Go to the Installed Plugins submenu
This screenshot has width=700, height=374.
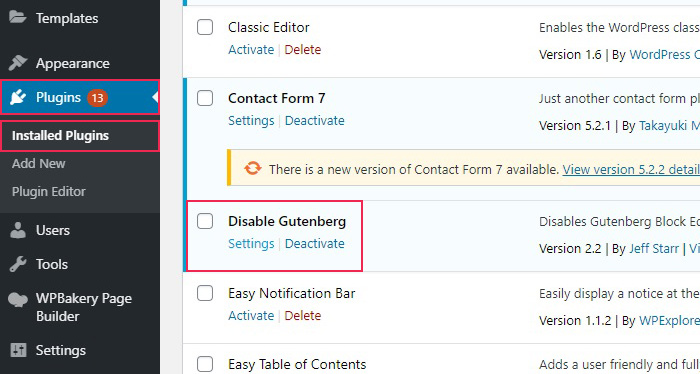(60, 136)
